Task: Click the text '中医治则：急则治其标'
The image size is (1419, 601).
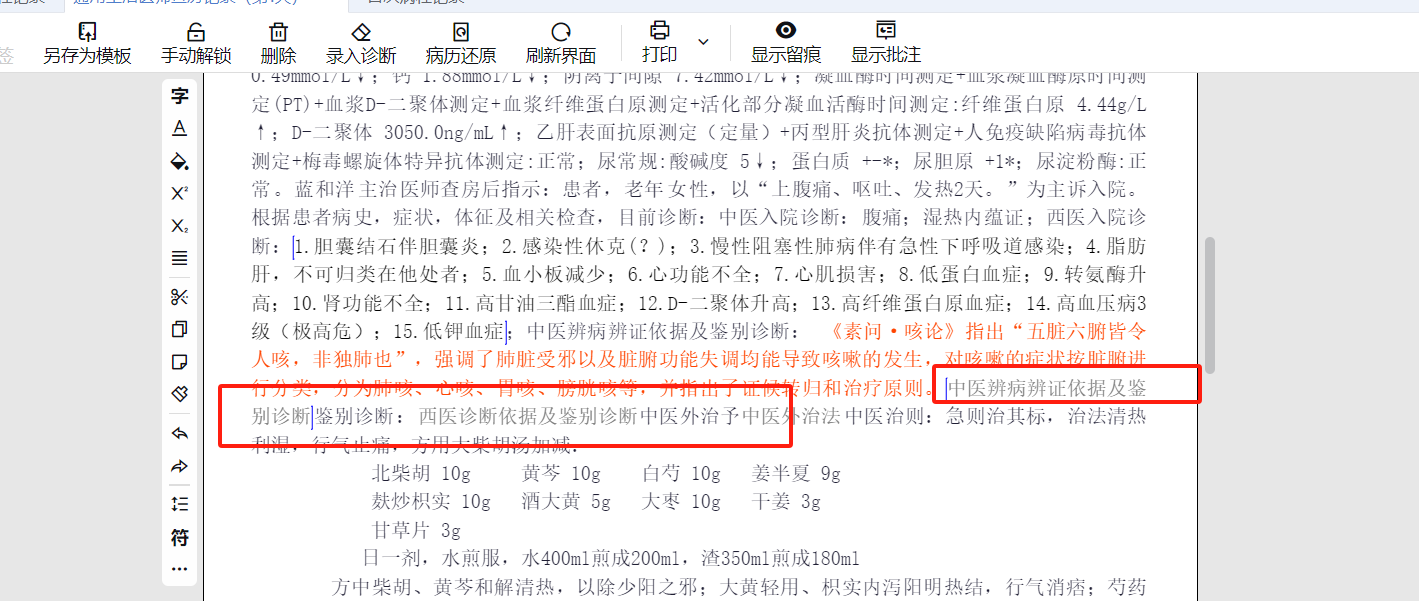Action: click(x=944, y=416)
